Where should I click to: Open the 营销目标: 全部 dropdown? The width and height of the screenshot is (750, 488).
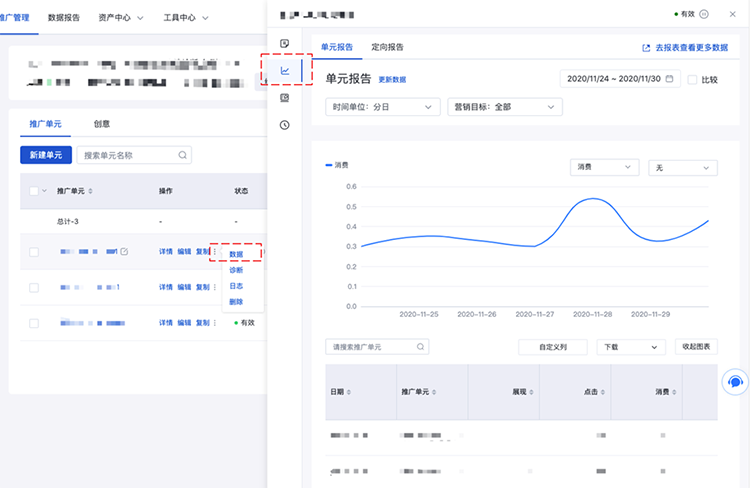[503, 106]
